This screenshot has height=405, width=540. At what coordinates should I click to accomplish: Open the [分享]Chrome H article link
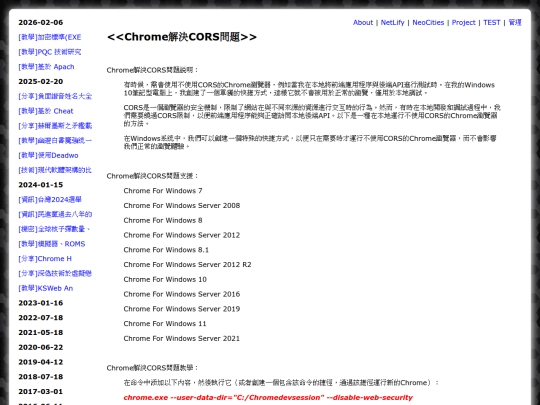click(45, 259)
